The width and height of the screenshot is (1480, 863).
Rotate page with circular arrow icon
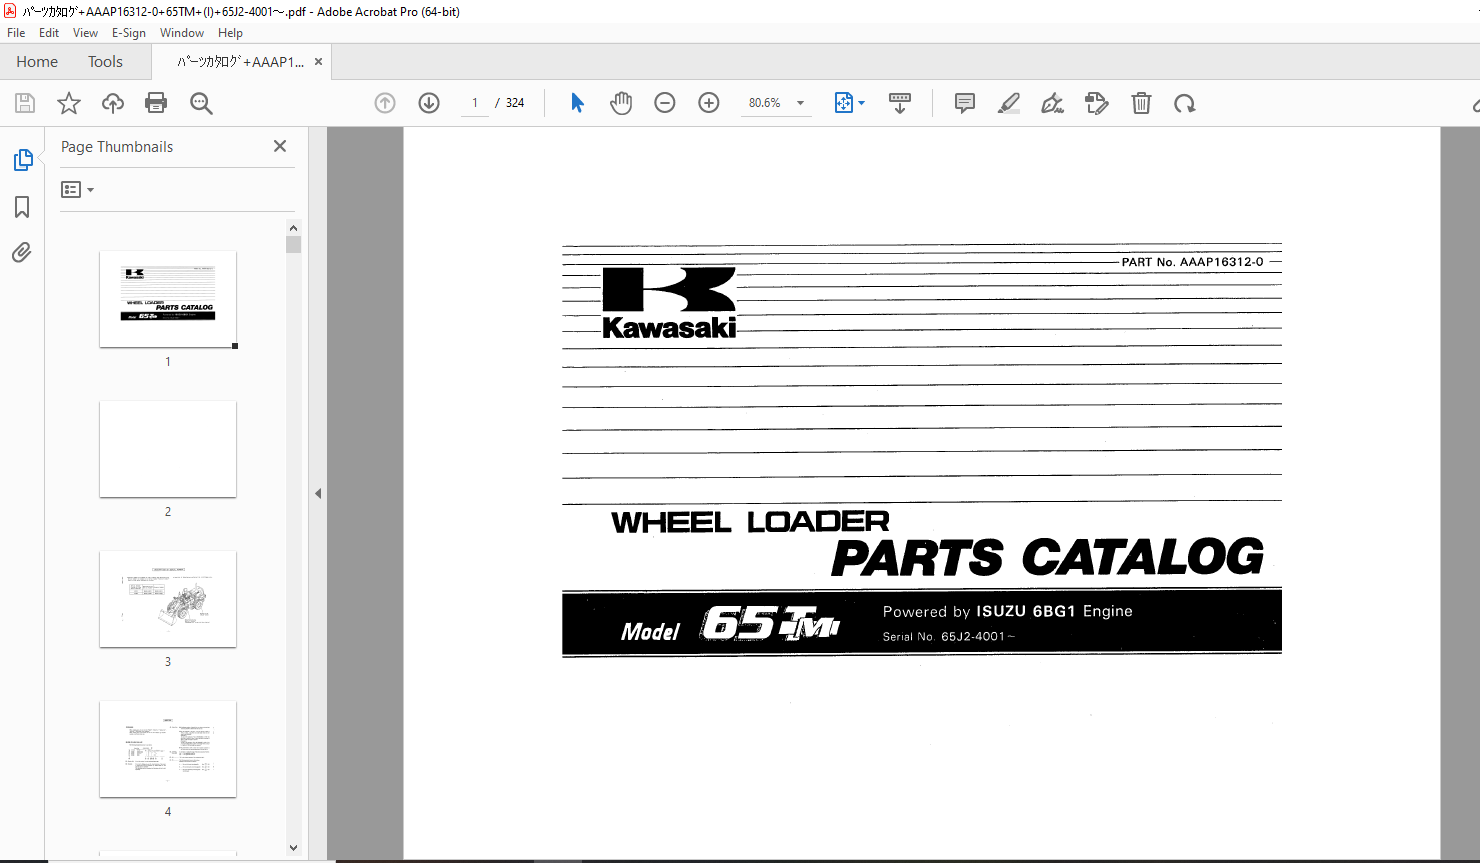[1185, 103]
